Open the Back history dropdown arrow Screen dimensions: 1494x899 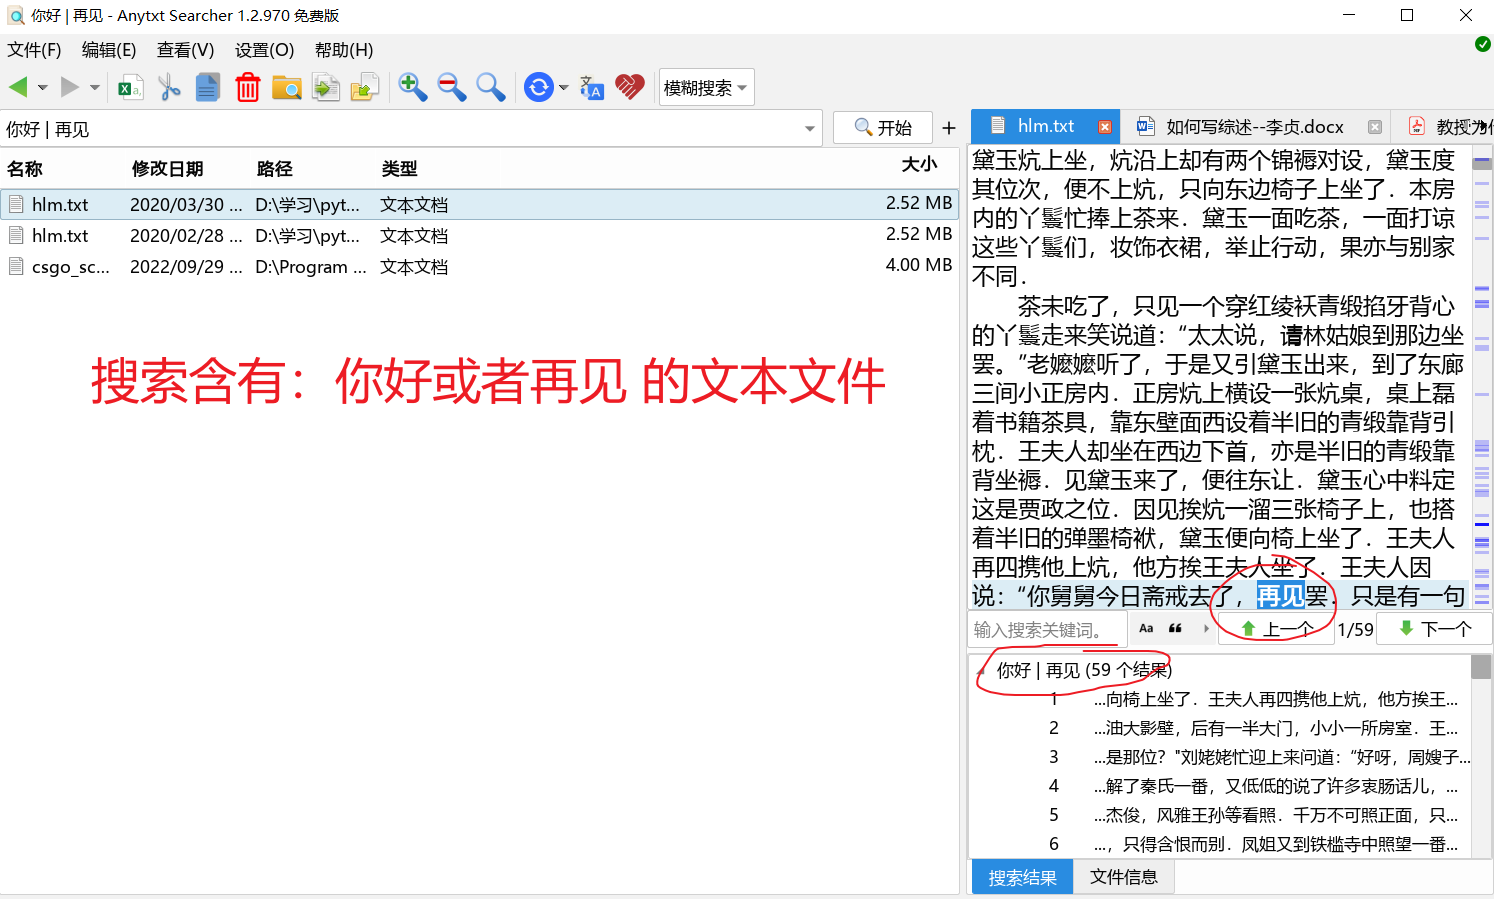(x=43, y=88)
